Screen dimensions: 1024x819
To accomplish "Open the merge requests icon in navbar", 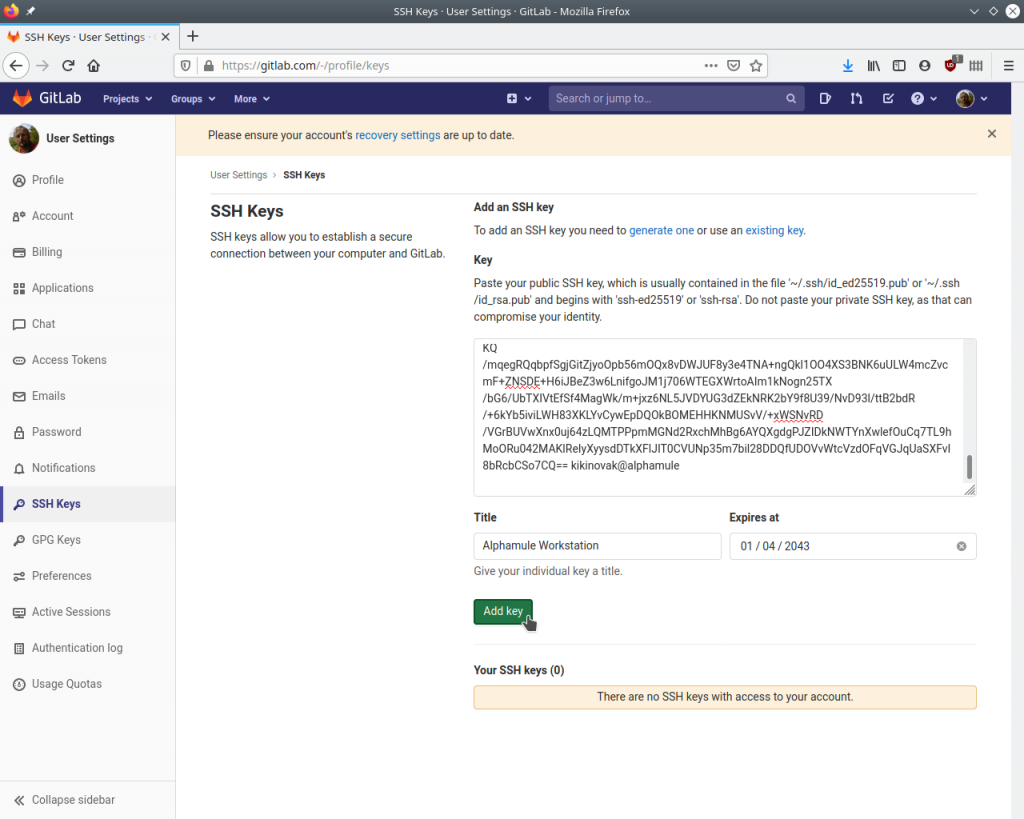I will pos(859,98).
